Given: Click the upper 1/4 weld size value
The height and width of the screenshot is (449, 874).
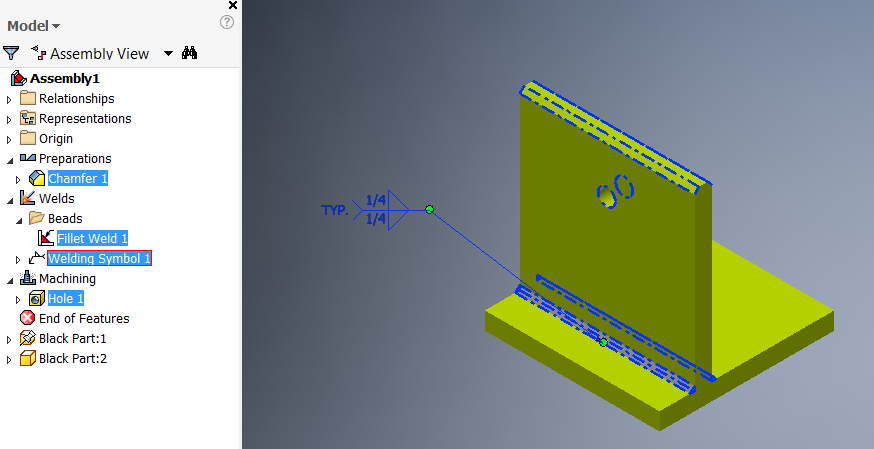Looking at the screenshot, I should pyautogui.click(x=376, y=200).
